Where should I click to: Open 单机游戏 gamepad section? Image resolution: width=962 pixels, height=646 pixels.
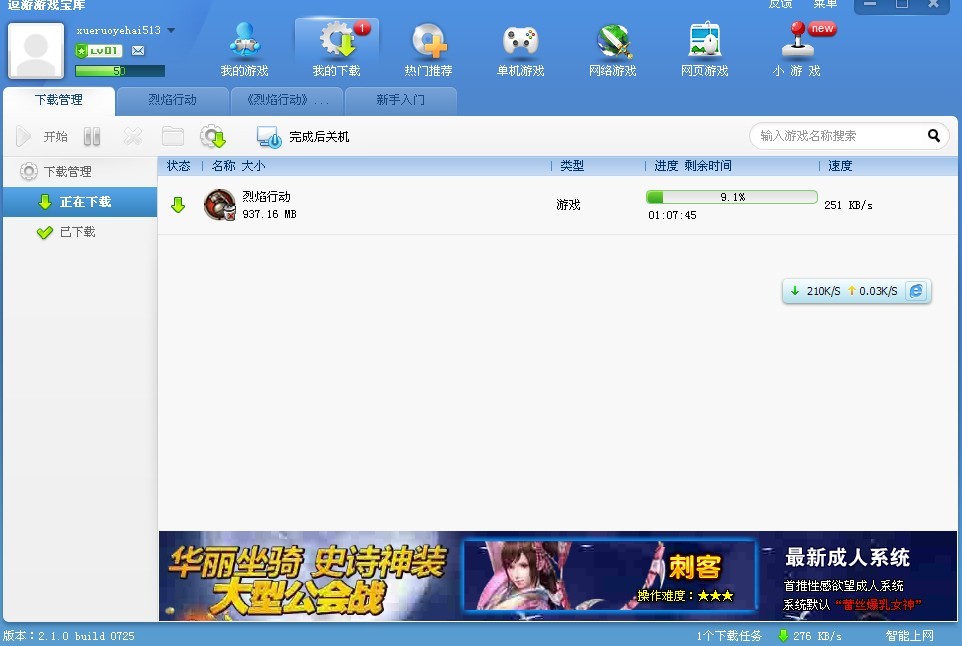pyautogui.click(x=520, y=50)
